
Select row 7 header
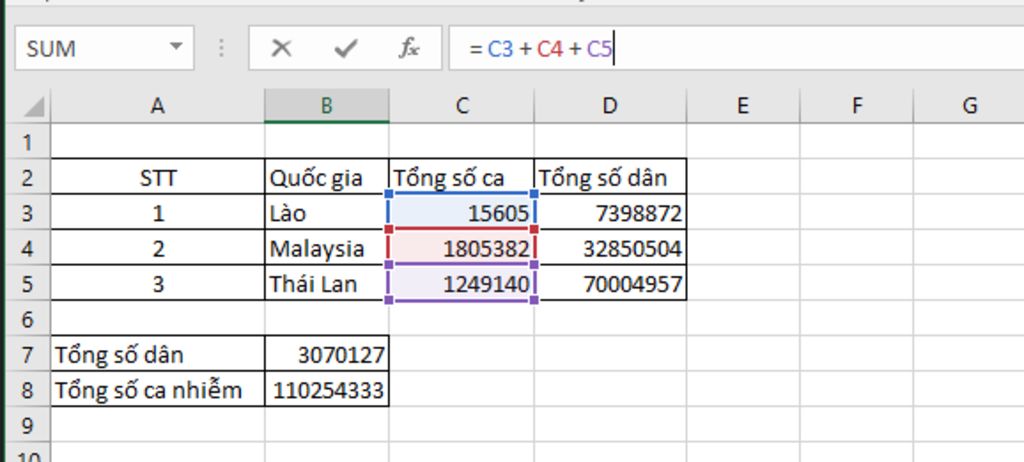(x=27, y=354)
